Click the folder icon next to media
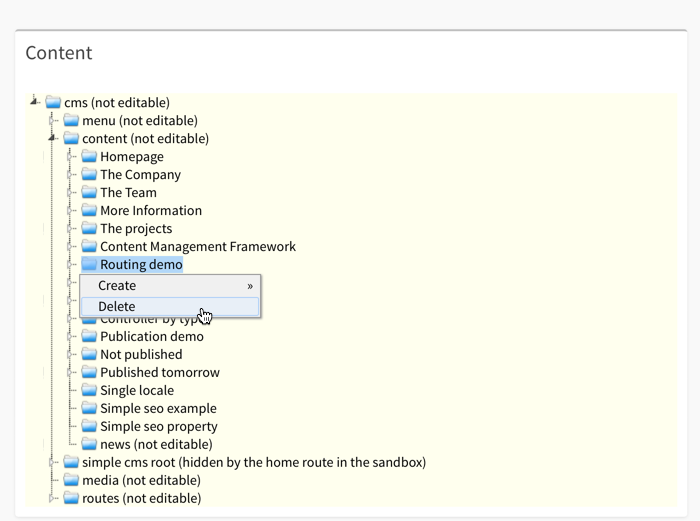Viewport: 700px width, 521px height. point(71,481)
